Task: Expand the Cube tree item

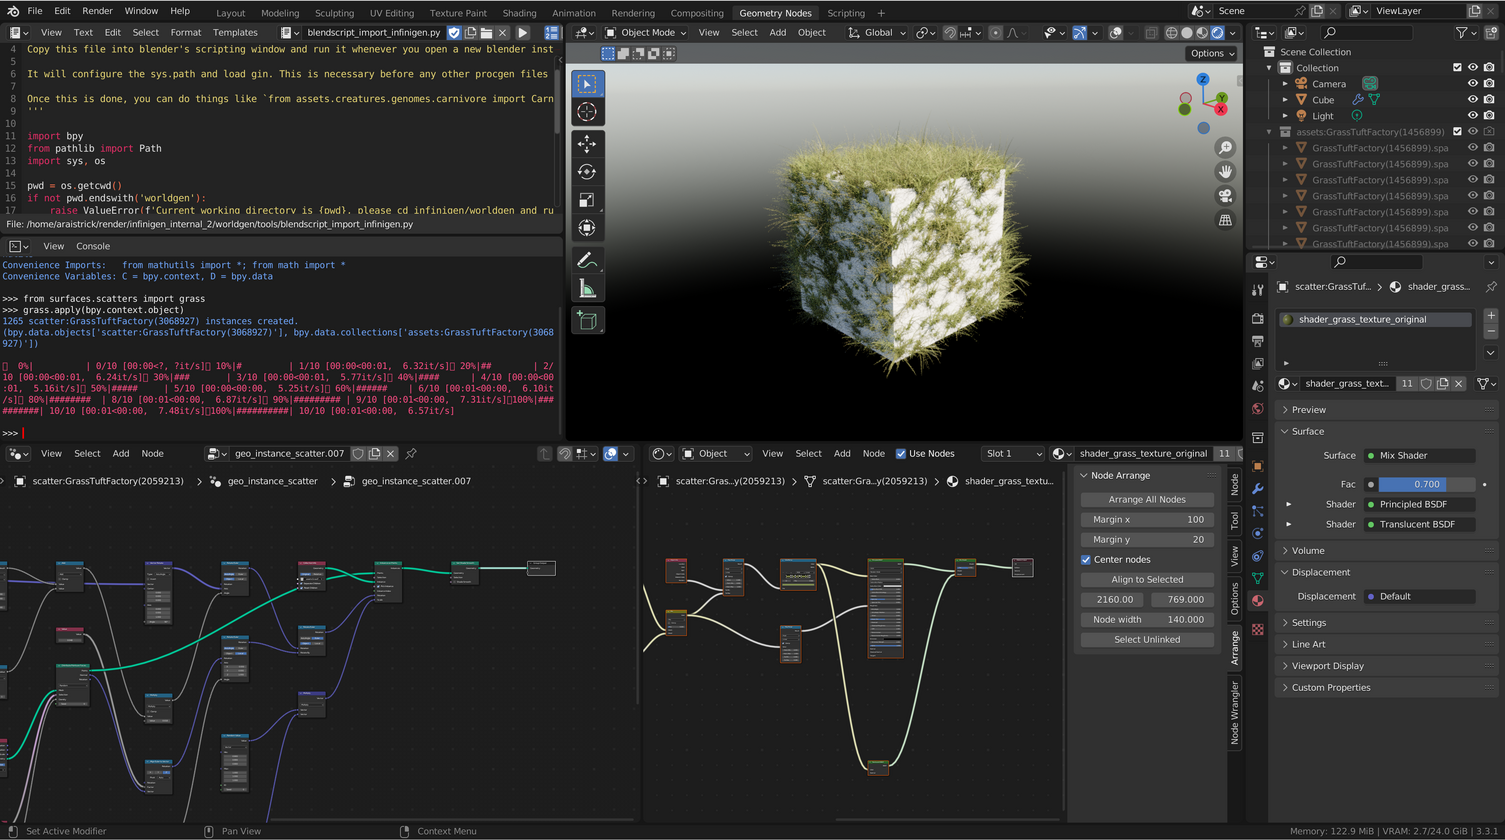Action: coord(1285,100)
